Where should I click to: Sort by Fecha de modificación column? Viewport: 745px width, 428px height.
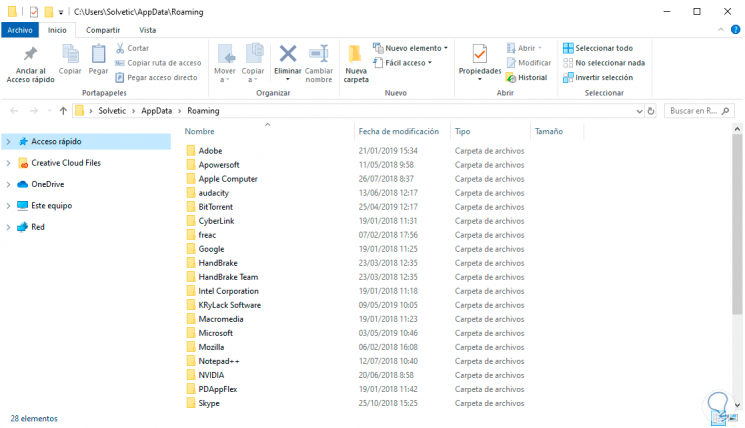[399, 131]
